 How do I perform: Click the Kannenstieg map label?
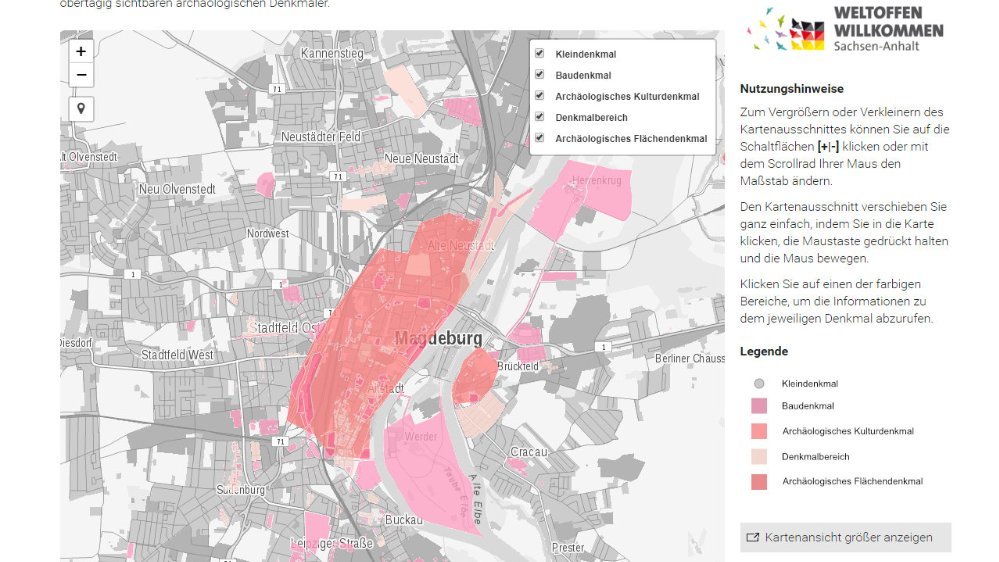point(332,54)
